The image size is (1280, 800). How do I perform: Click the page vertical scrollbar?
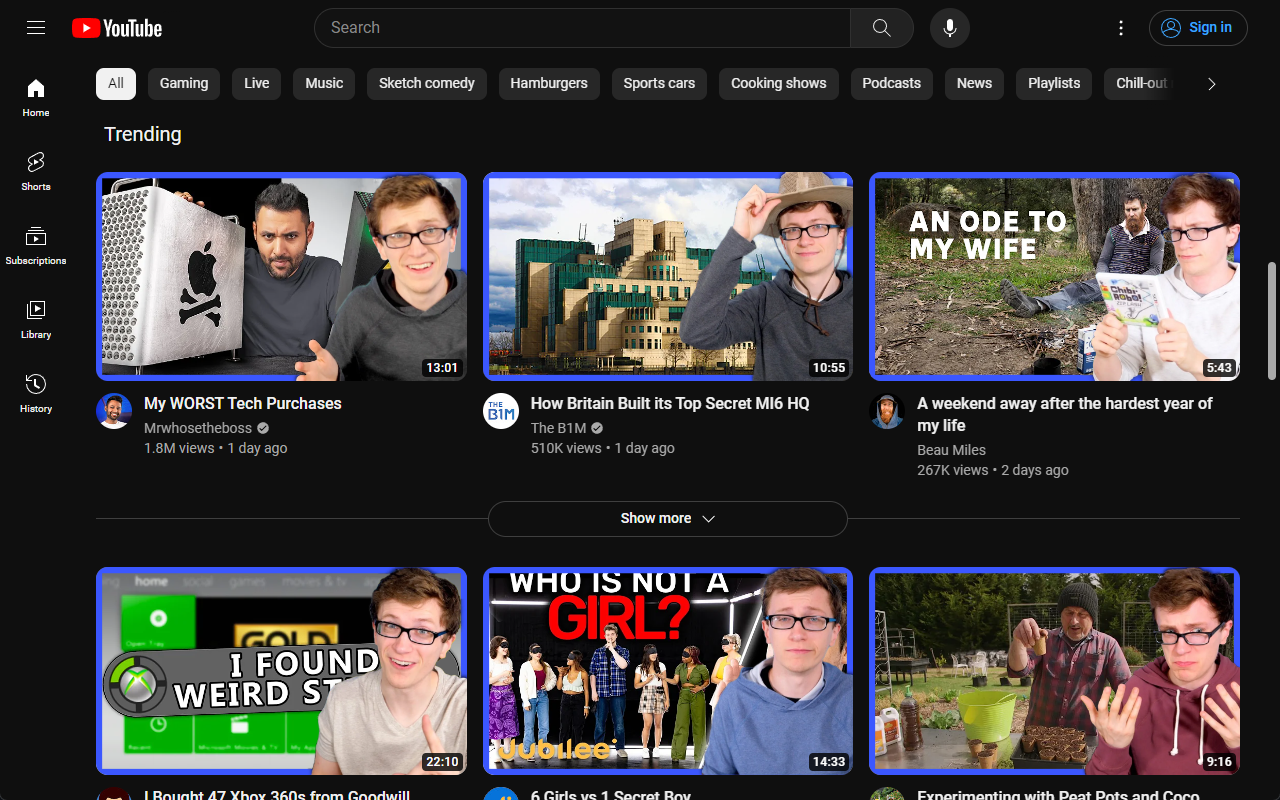pyautogui.click(x=1272, y=321)
